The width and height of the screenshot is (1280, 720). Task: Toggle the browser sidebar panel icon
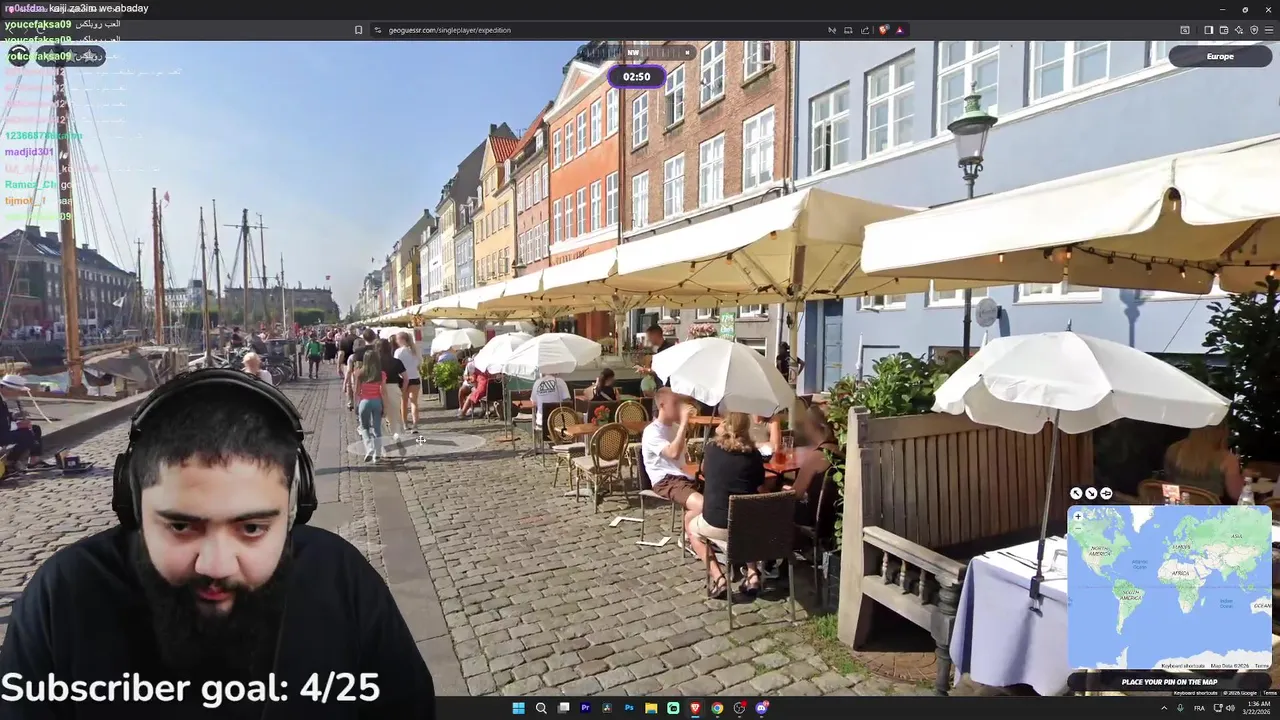pyautogui.click(x=1208, y=30)
